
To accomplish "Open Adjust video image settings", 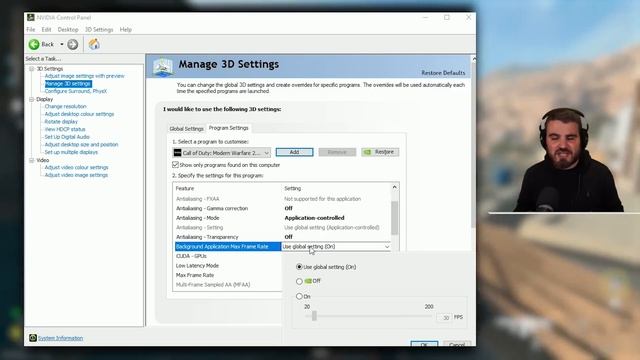I will pyautogui.click(x=76, y=175).
